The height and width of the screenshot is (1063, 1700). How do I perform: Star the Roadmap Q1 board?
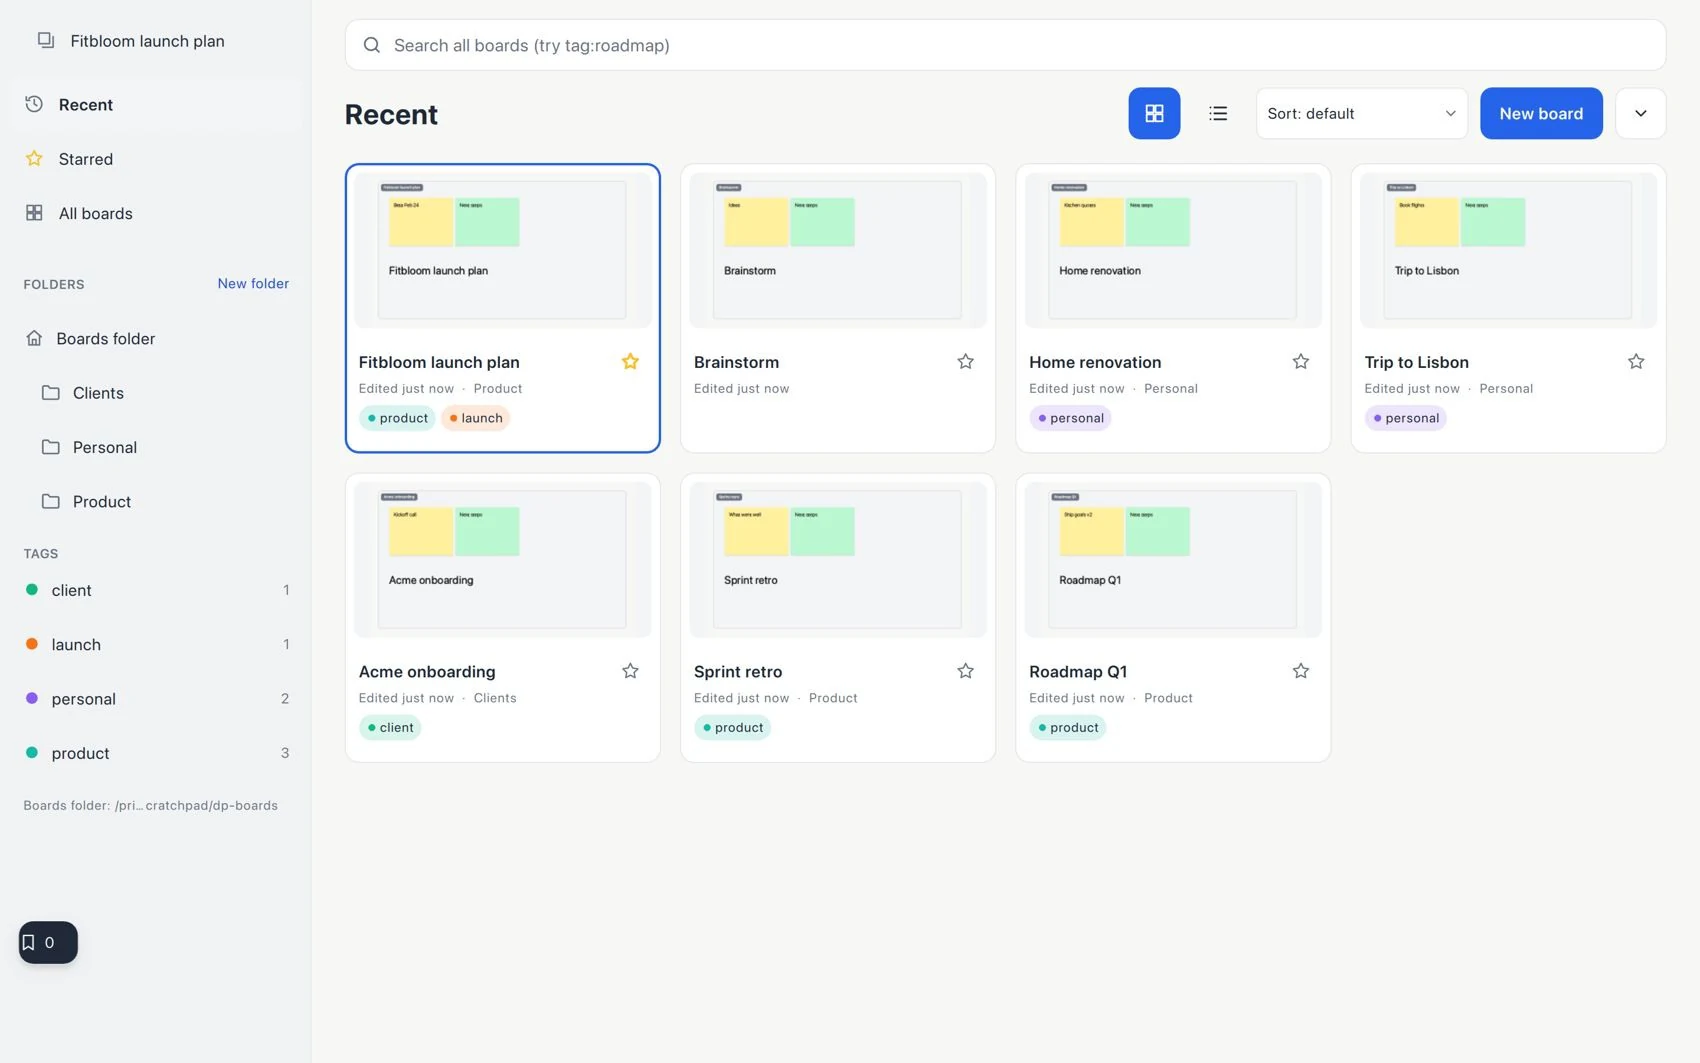click(x=1300, y=671)
